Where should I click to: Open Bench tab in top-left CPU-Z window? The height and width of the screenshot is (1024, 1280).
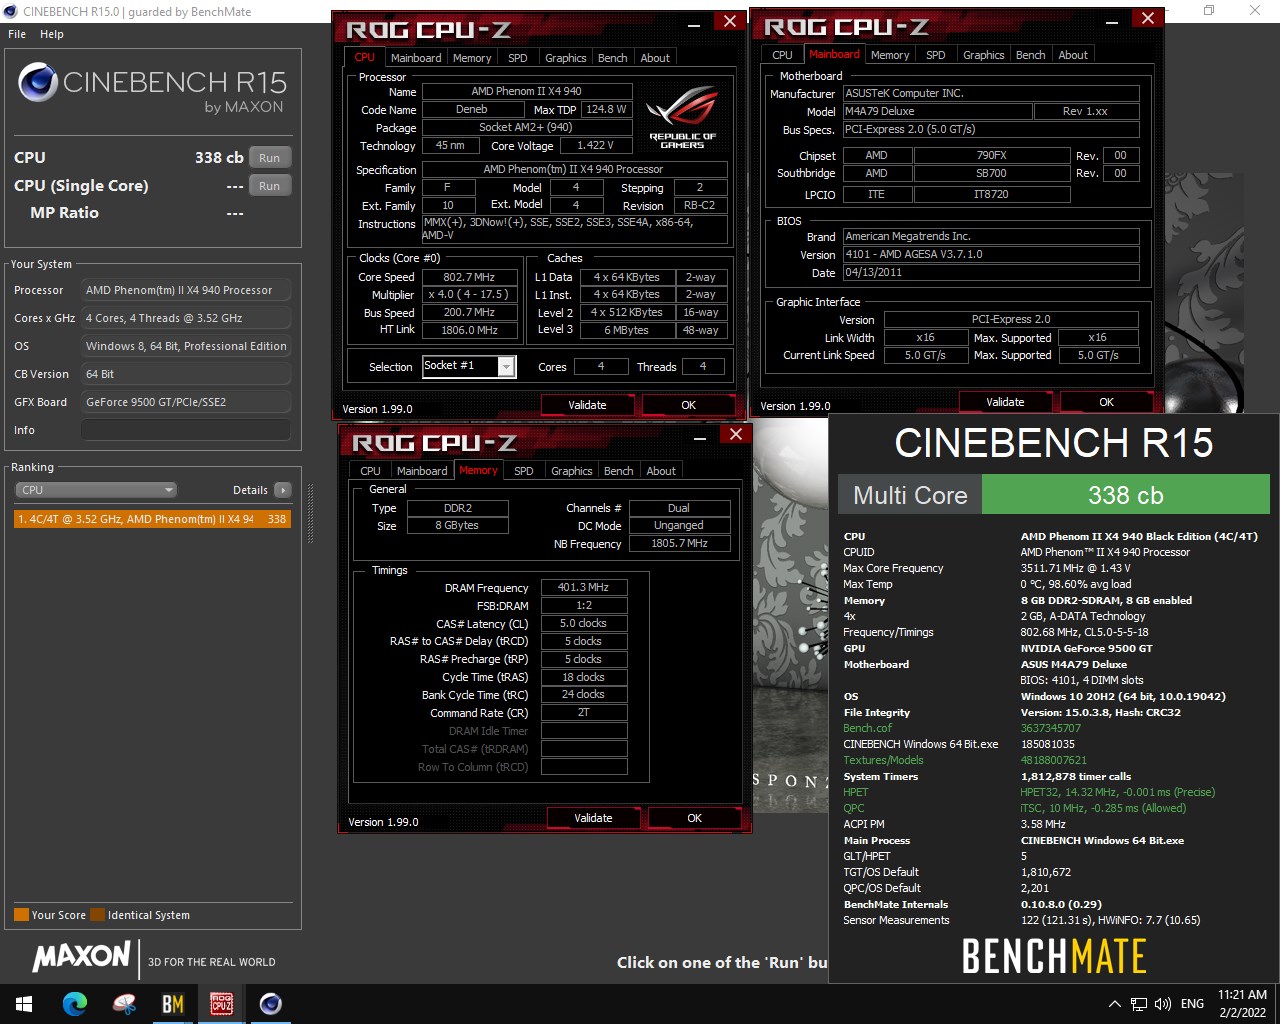pos(613,58)
